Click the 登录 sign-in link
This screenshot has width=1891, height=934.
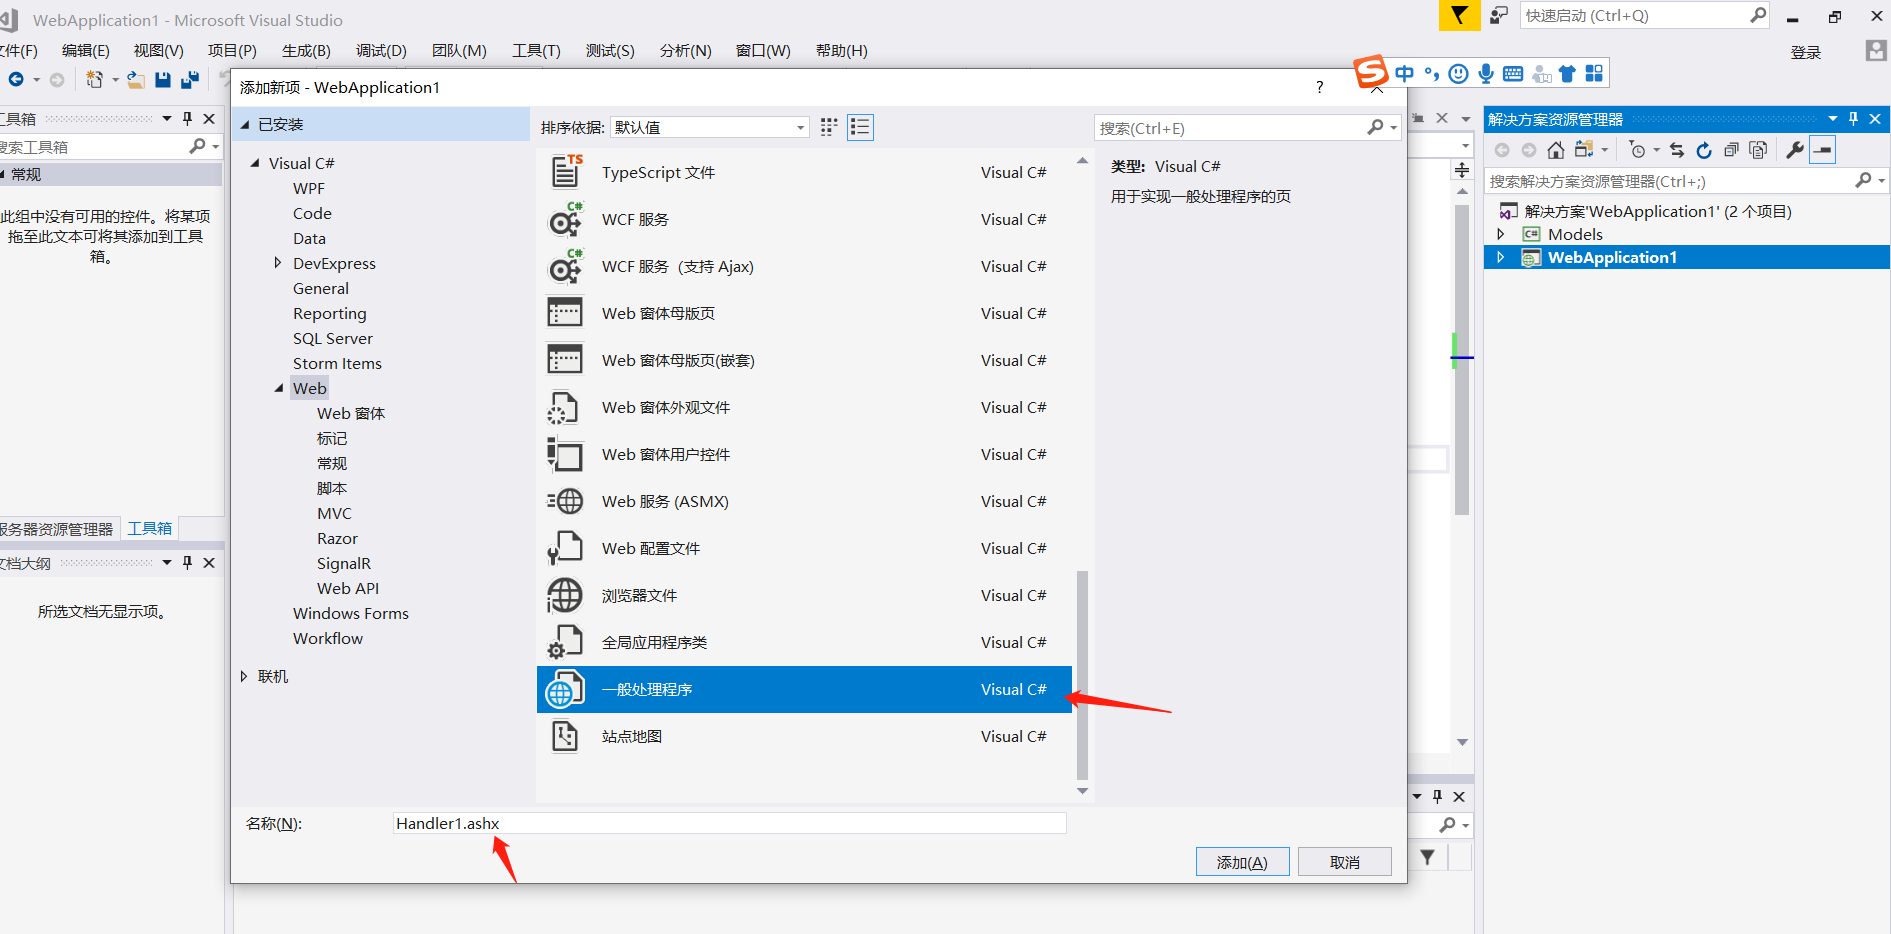[1806, 53]
